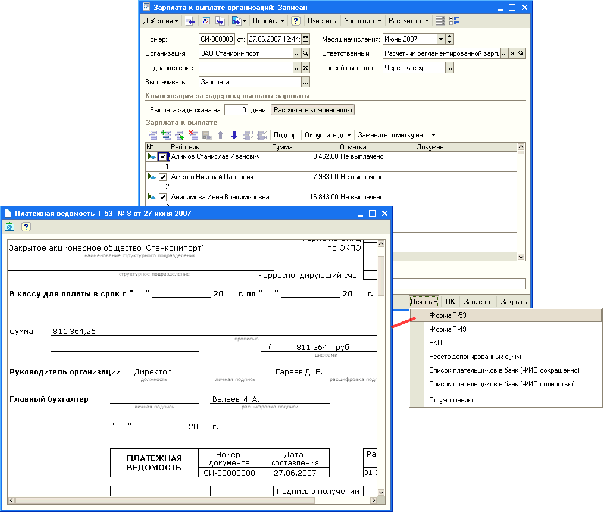Choose Реестр депонированных сумм in the print menu
Viewport: 604px width, 513px height.
click(505, 357)
